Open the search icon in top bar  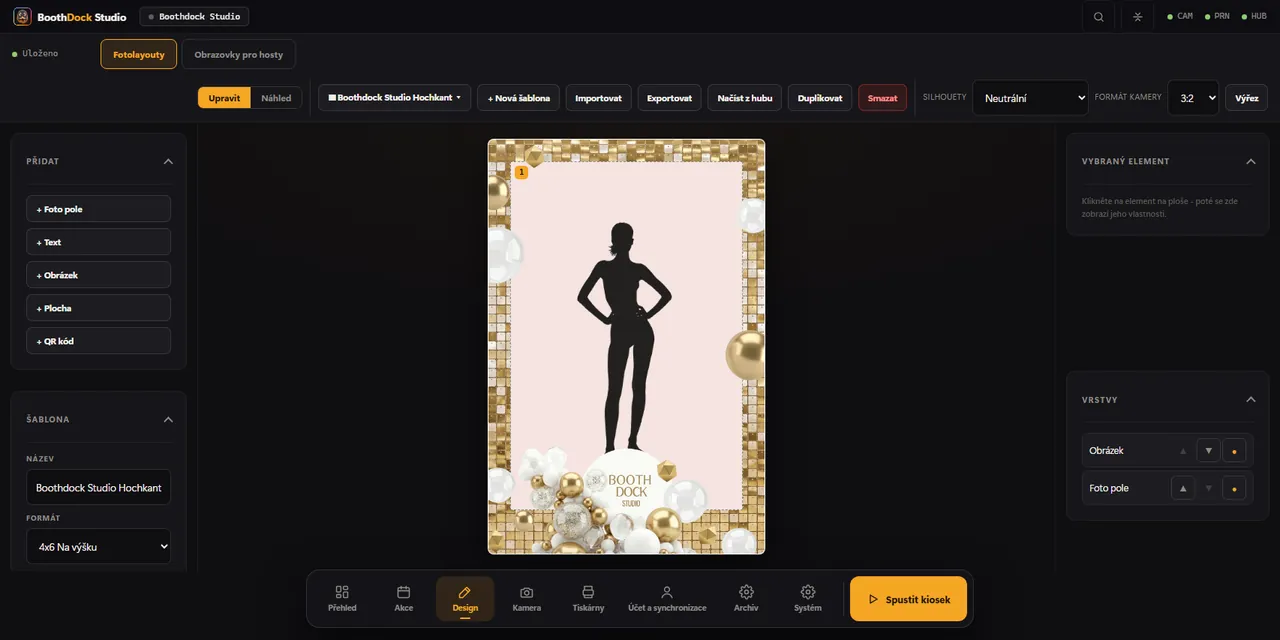1099,17
